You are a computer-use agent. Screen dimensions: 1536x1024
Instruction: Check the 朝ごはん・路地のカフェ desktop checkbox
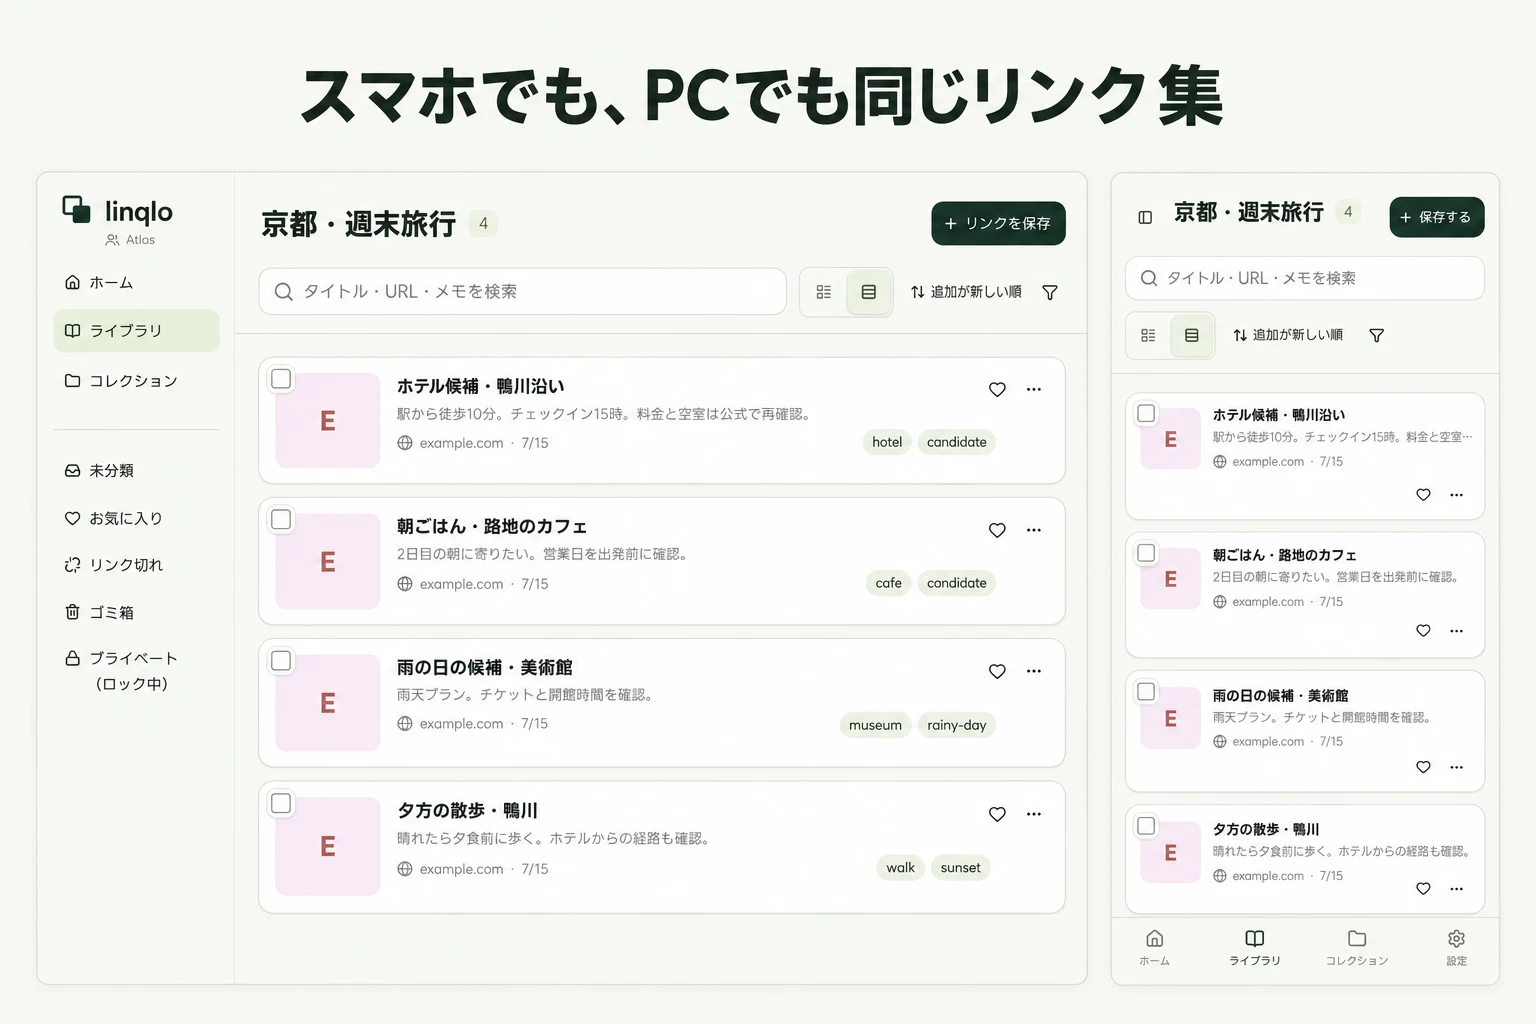point(281,519)
